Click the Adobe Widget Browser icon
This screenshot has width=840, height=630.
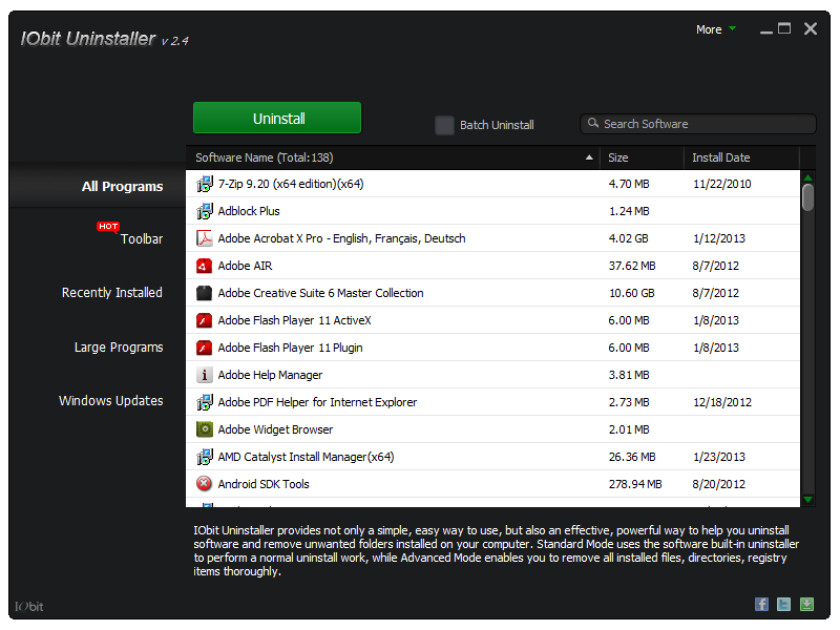204,430
